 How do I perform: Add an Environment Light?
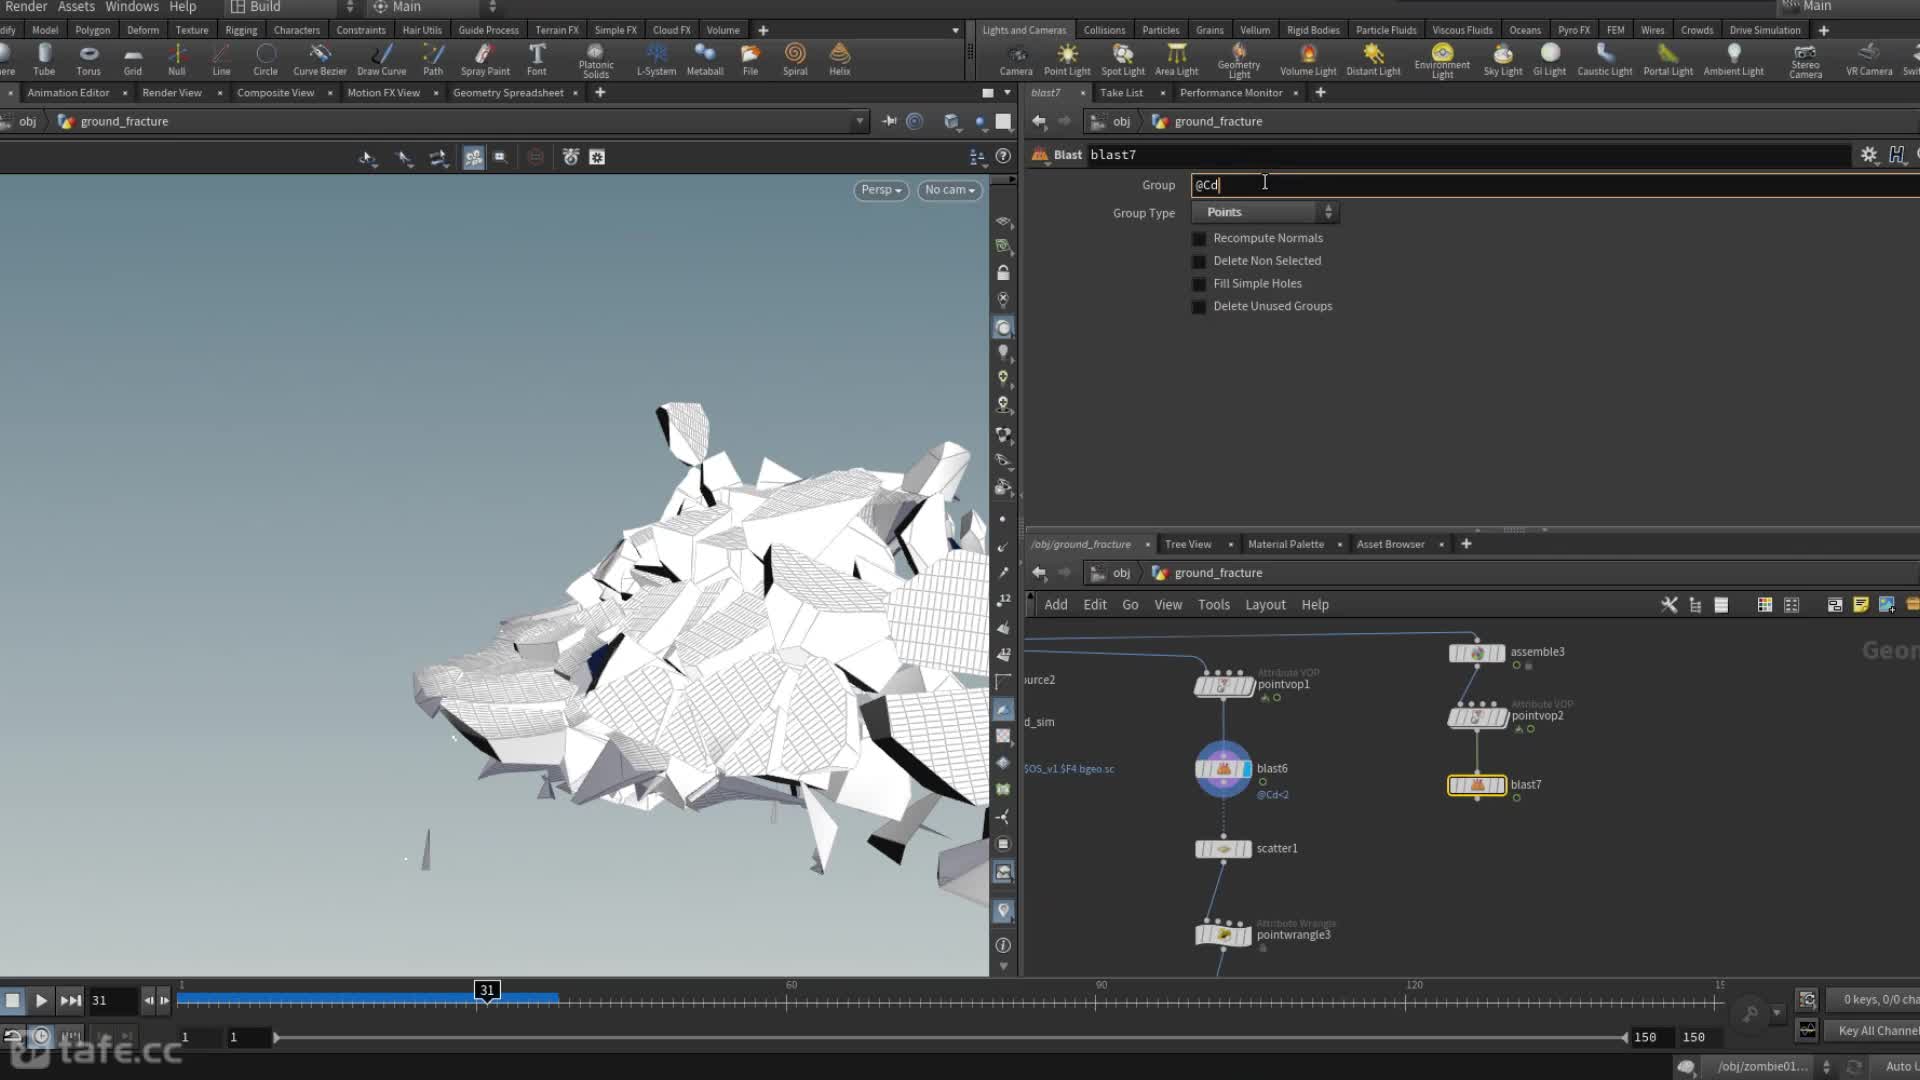coord(1442,60)
